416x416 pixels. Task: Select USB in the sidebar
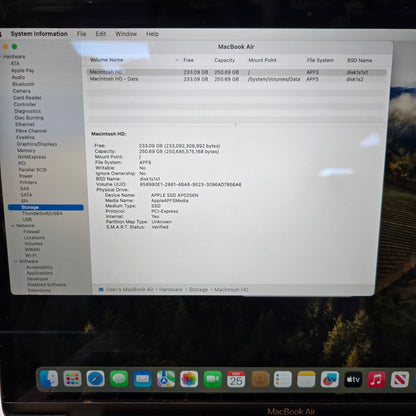(27, 220)
